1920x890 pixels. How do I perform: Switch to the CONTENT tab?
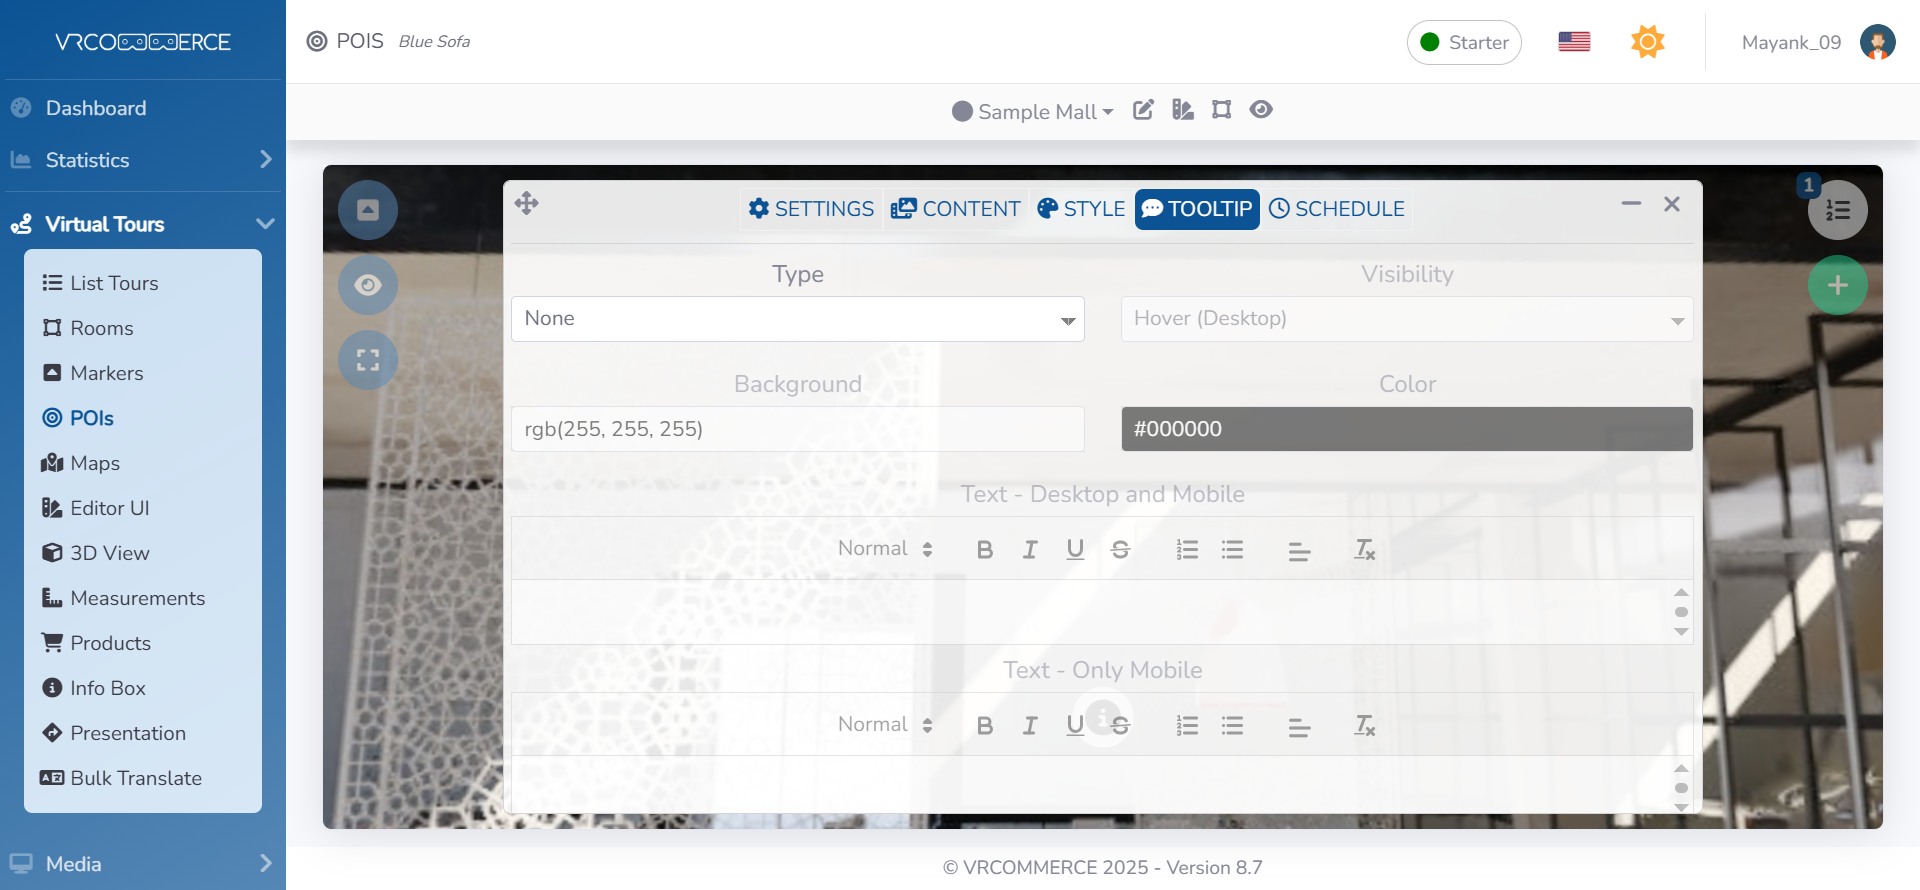(x=956, y=209)
